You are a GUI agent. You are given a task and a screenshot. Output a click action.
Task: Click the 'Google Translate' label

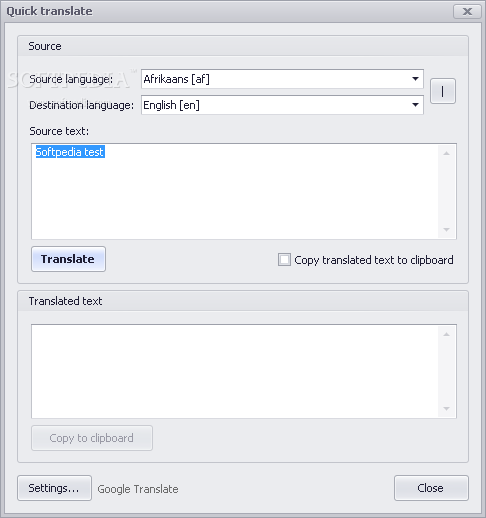tap(138, 489)
